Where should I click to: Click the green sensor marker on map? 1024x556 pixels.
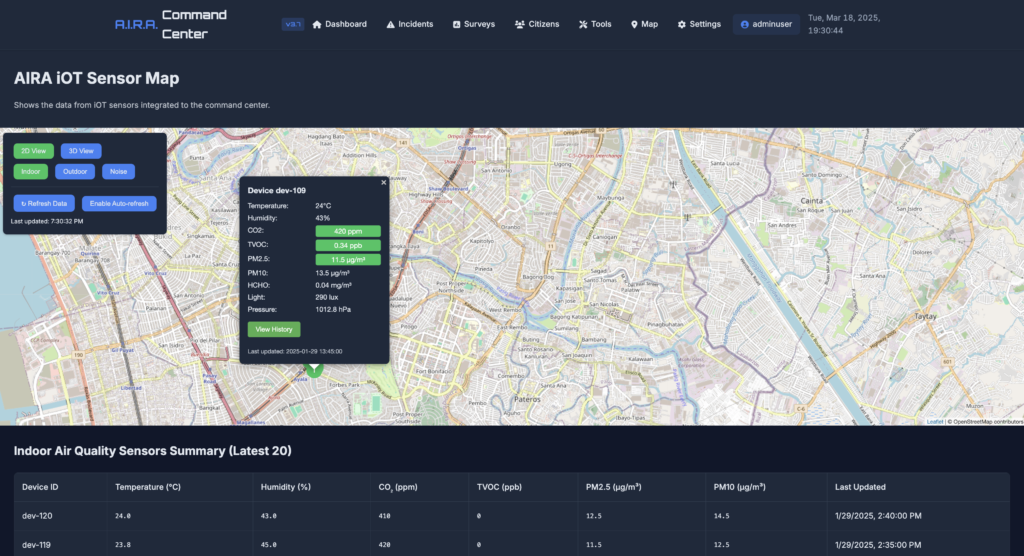314,369
